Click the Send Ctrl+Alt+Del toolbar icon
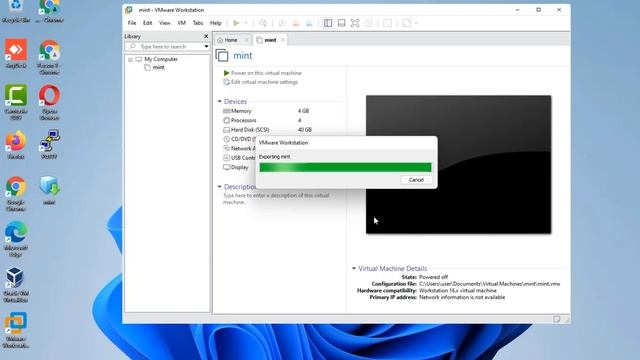This screenshot has width=640, height=360. click(263, 23)
